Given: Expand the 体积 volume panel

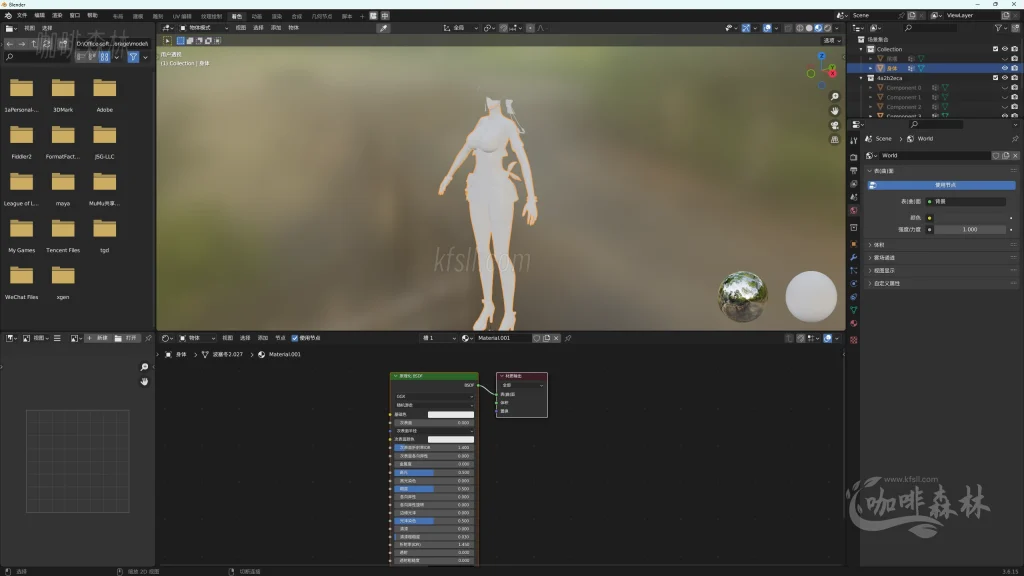Looking at the screenshot, I should (878, 245).
